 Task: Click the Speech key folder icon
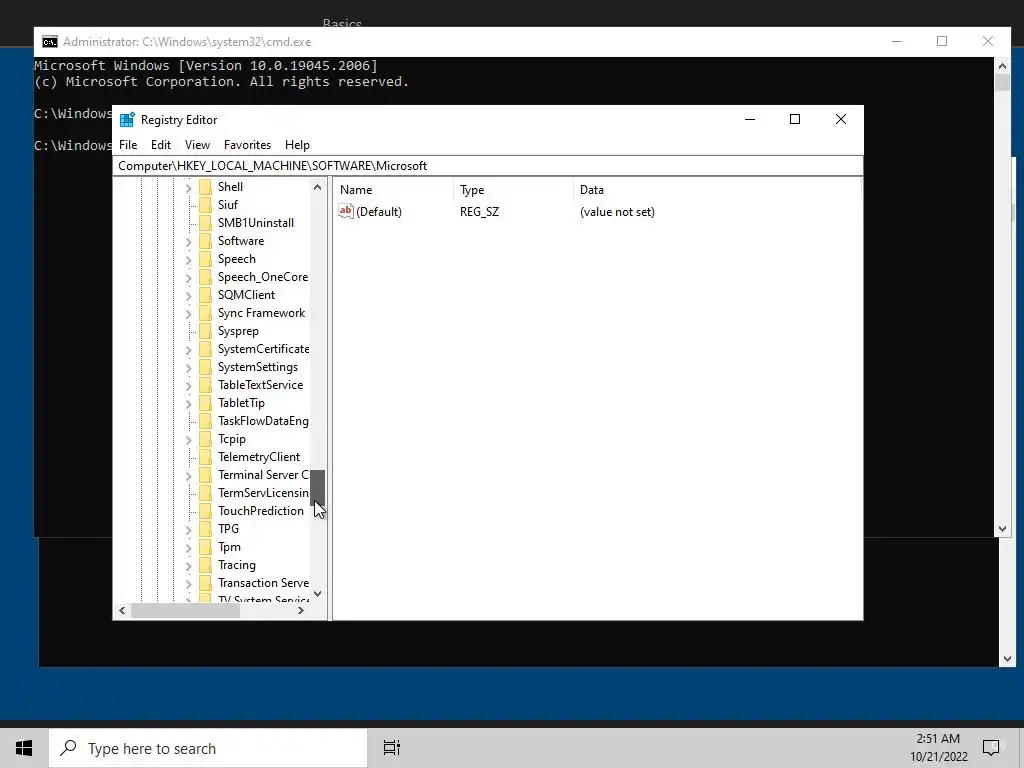pyautogui.click(x=205, y=259)
